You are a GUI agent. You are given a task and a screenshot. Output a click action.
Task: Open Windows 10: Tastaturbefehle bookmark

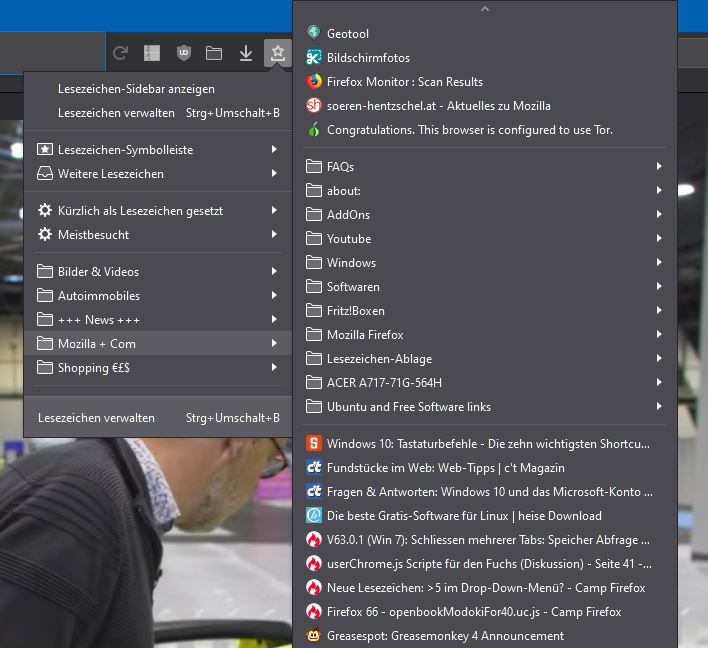click(x=485, y=443)
